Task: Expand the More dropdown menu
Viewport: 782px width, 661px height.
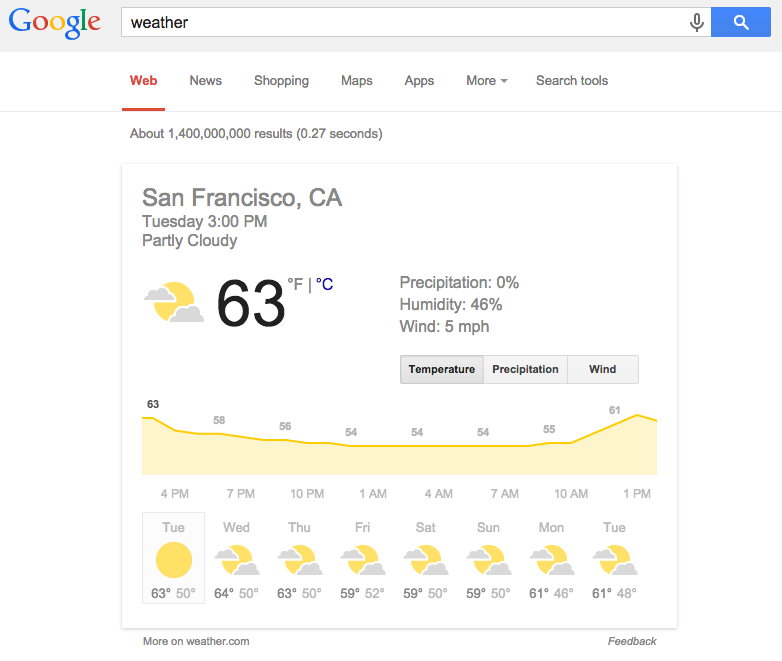Action: click(486, 81)
